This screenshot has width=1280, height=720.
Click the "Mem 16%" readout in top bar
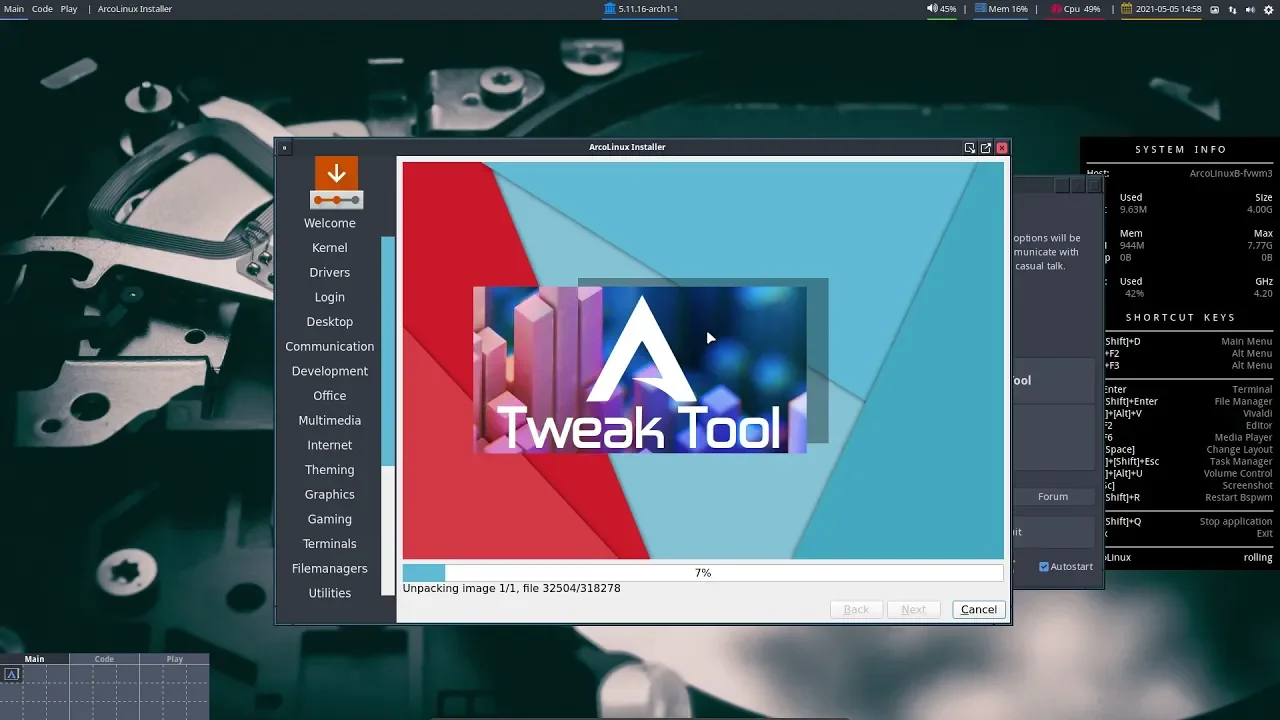(x=1008, y=9)
